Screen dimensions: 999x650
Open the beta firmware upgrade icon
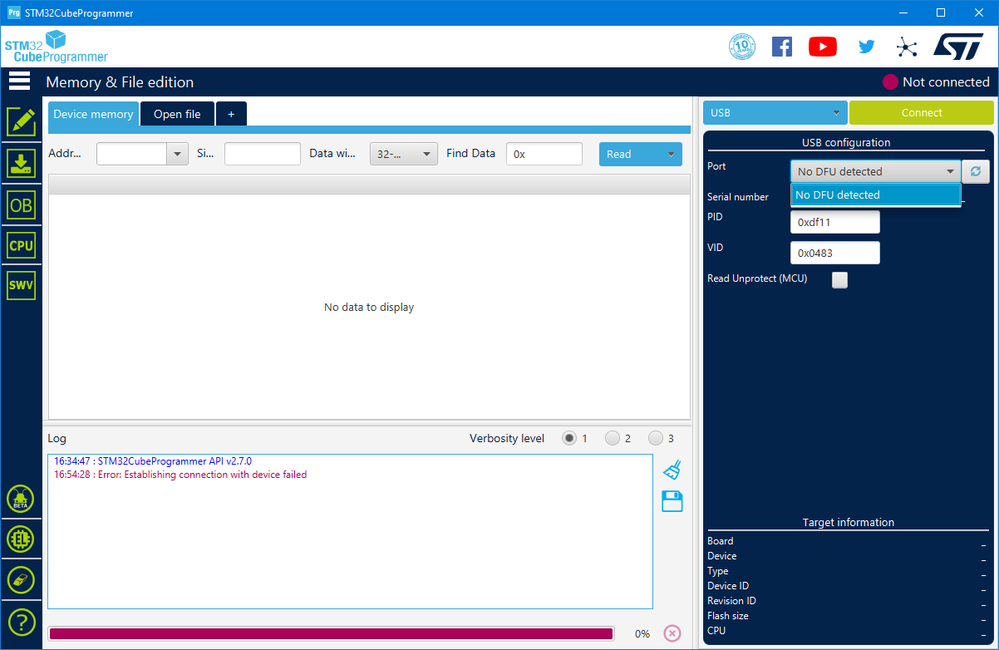[x=20, y=499]
